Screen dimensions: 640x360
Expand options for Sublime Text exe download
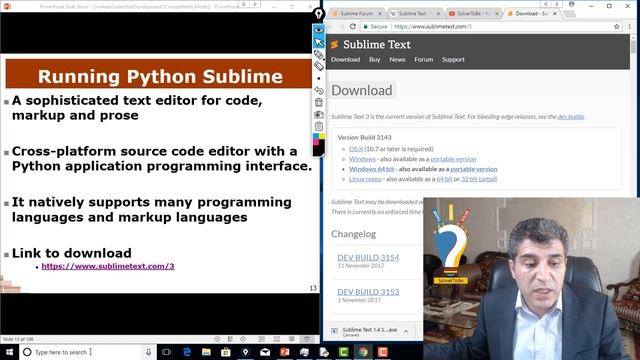click(x=406, y=331)
